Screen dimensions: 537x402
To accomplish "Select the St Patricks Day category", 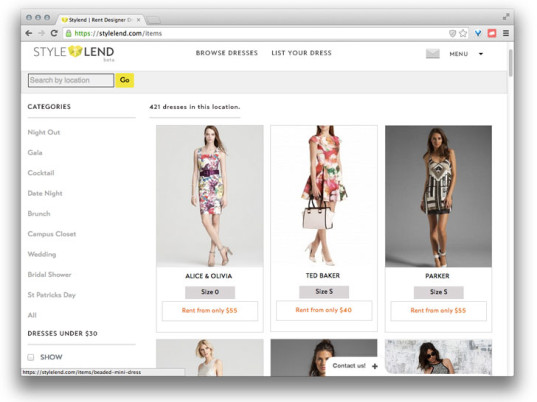I will [x=51, y=295].
